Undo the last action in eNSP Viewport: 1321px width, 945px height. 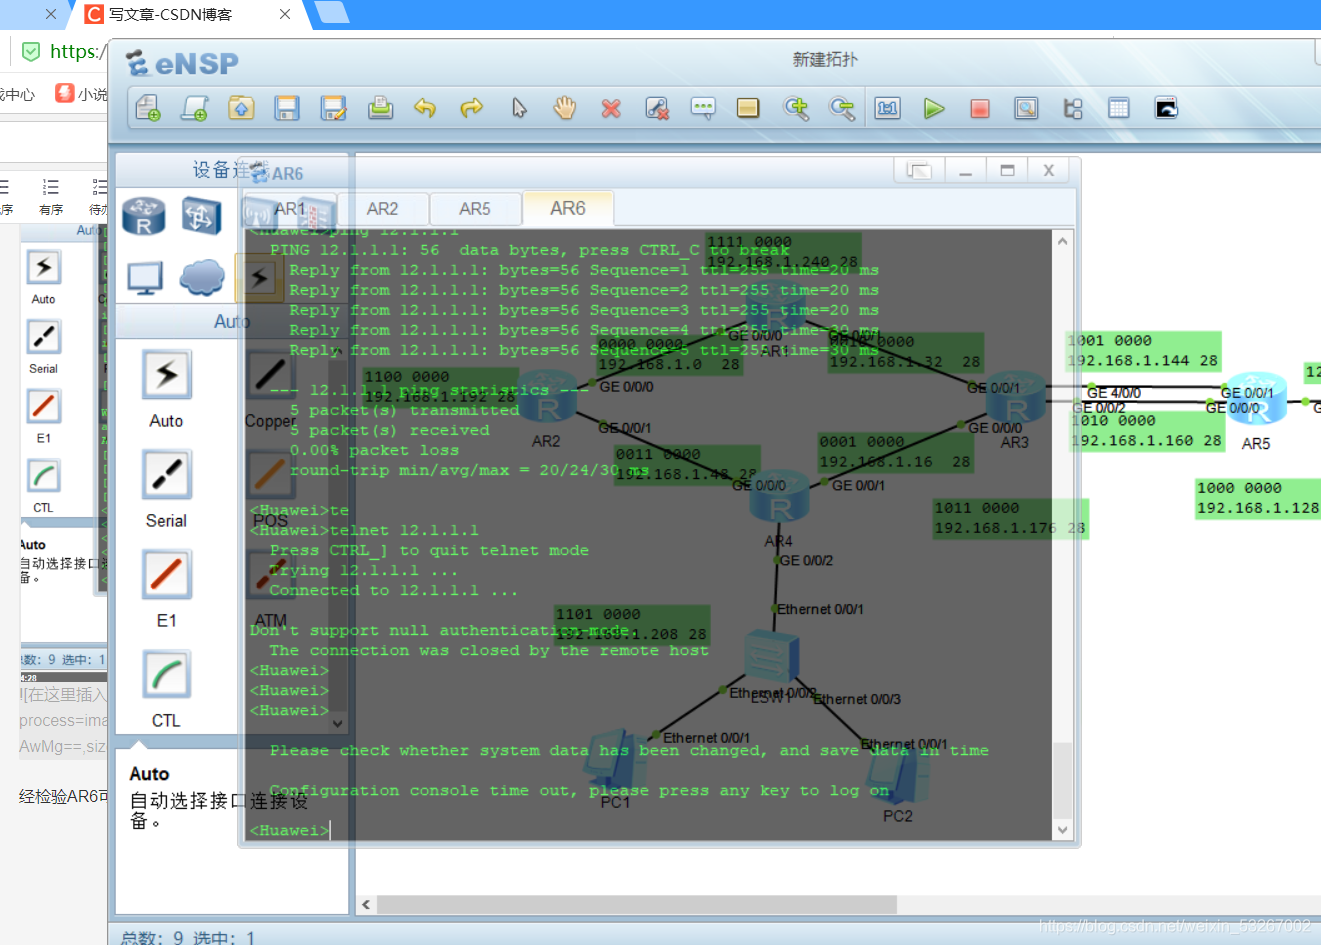pyautogui.click(x=426, y=108)
